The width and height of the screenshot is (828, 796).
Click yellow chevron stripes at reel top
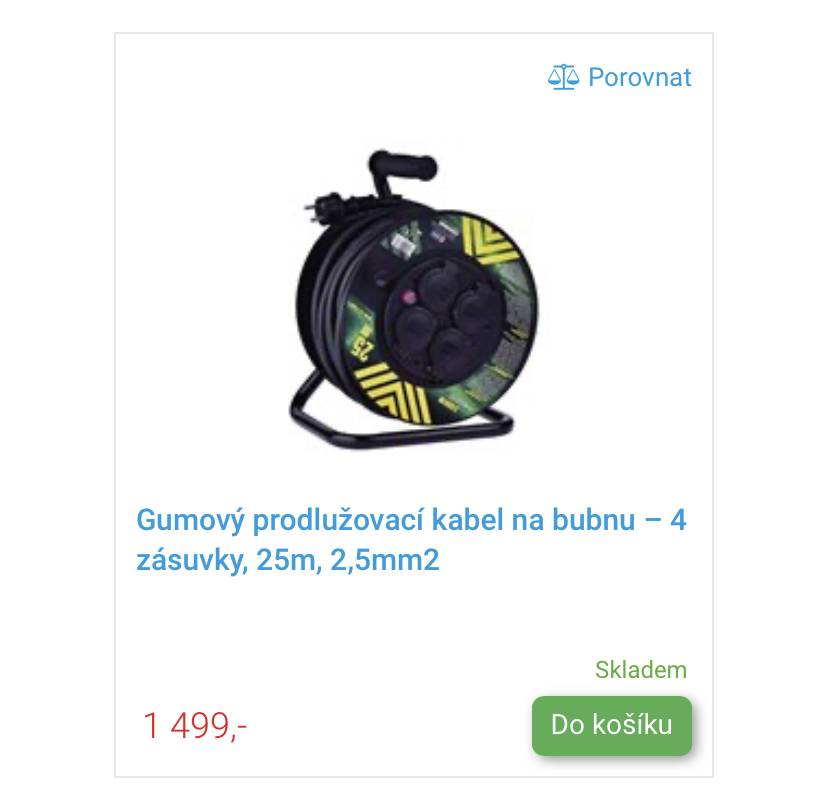pos(488,240)
